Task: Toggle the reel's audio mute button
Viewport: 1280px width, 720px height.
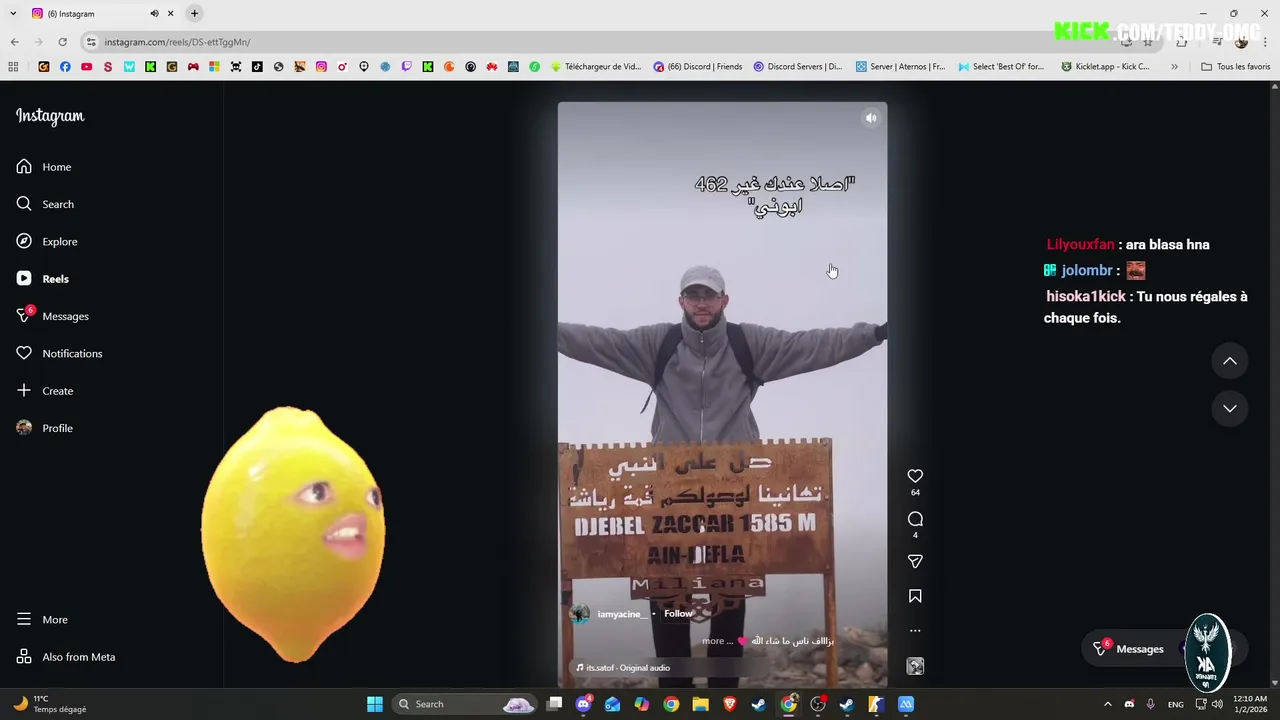Action: click(871, 118)
